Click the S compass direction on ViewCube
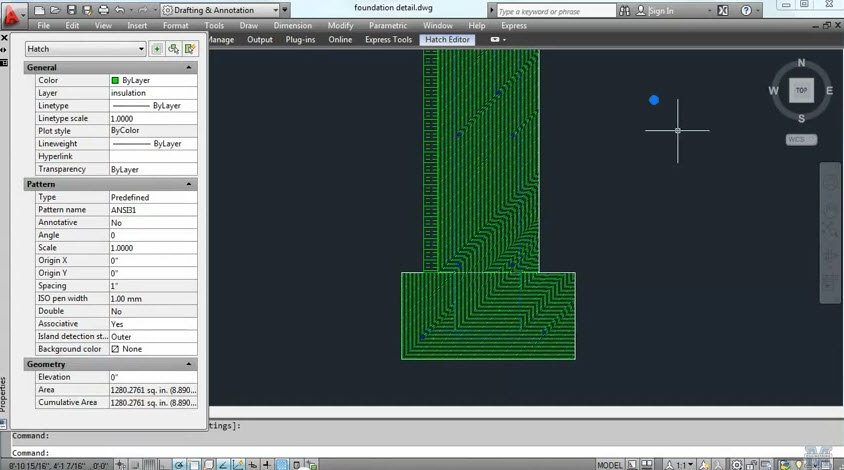 coord(801,118)
